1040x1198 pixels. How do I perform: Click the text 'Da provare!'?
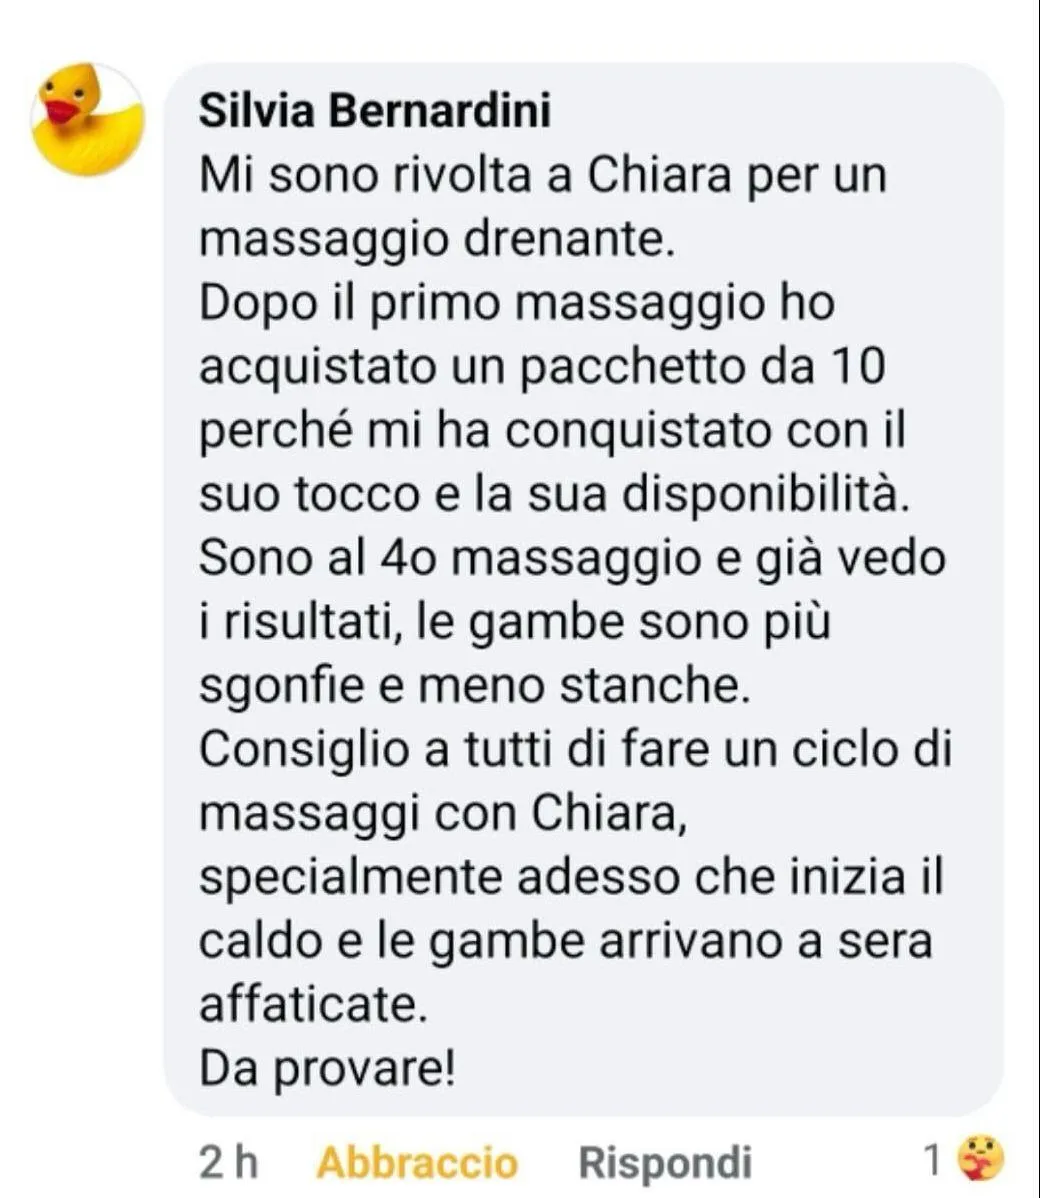(x=328, y=1068)
